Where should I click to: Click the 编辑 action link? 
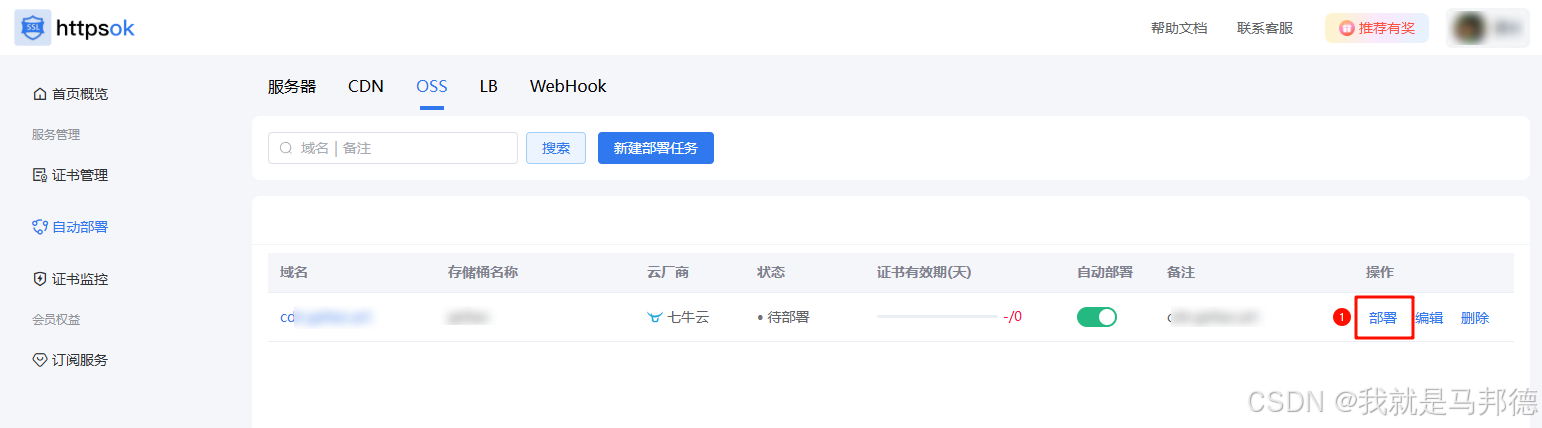click(1429, 318)
